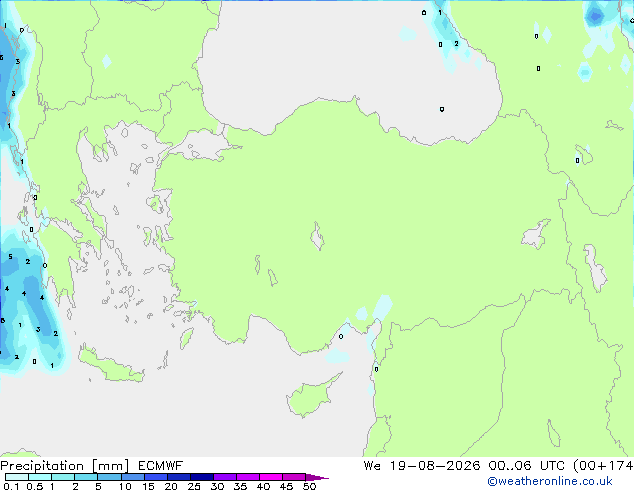The width and height of the screenshot is (634, 490).
Task: Click the '[mm]' unit label
Action: (111, 466)
